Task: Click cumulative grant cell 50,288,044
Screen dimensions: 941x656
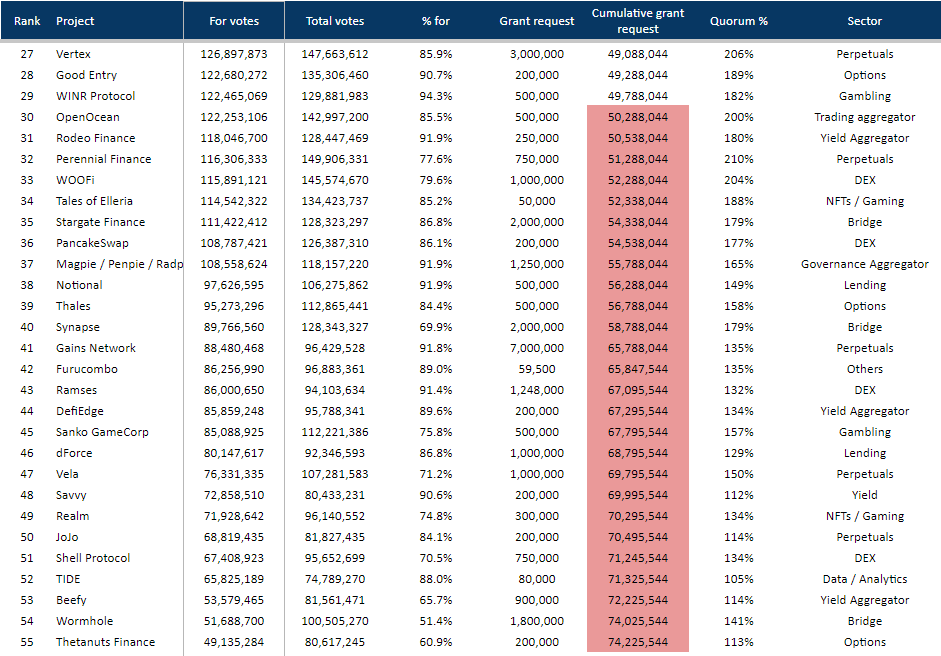Action: click(638, 117)
